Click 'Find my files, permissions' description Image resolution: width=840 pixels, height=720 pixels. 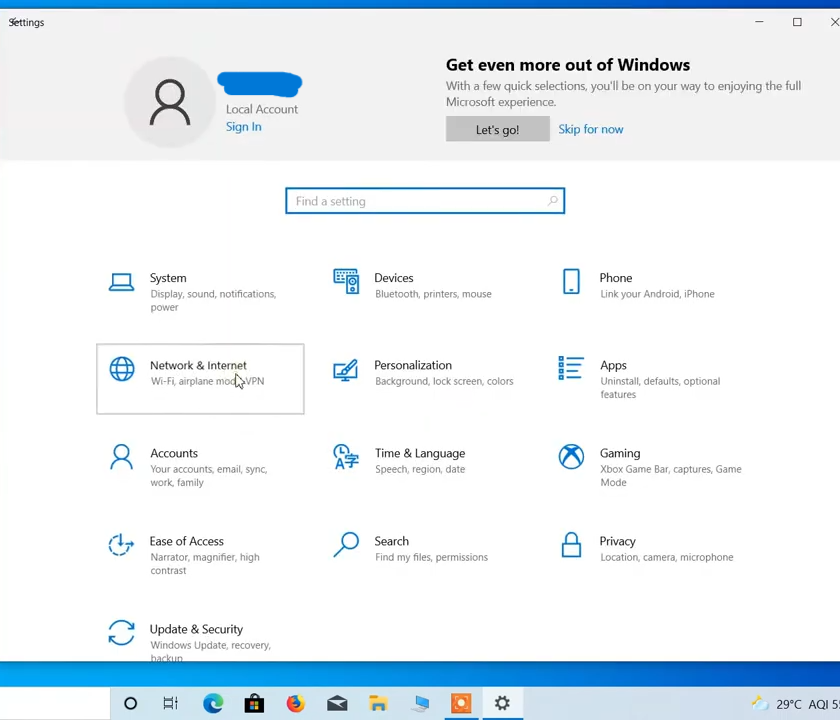point(431,557)
